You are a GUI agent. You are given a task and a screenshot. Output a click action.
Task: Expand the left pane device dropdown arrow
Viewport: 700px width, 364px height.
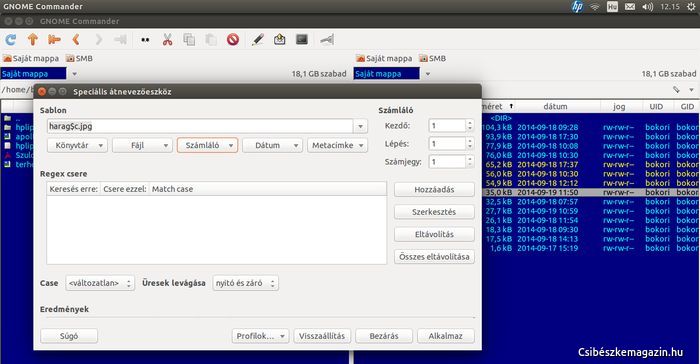point(75,74)
